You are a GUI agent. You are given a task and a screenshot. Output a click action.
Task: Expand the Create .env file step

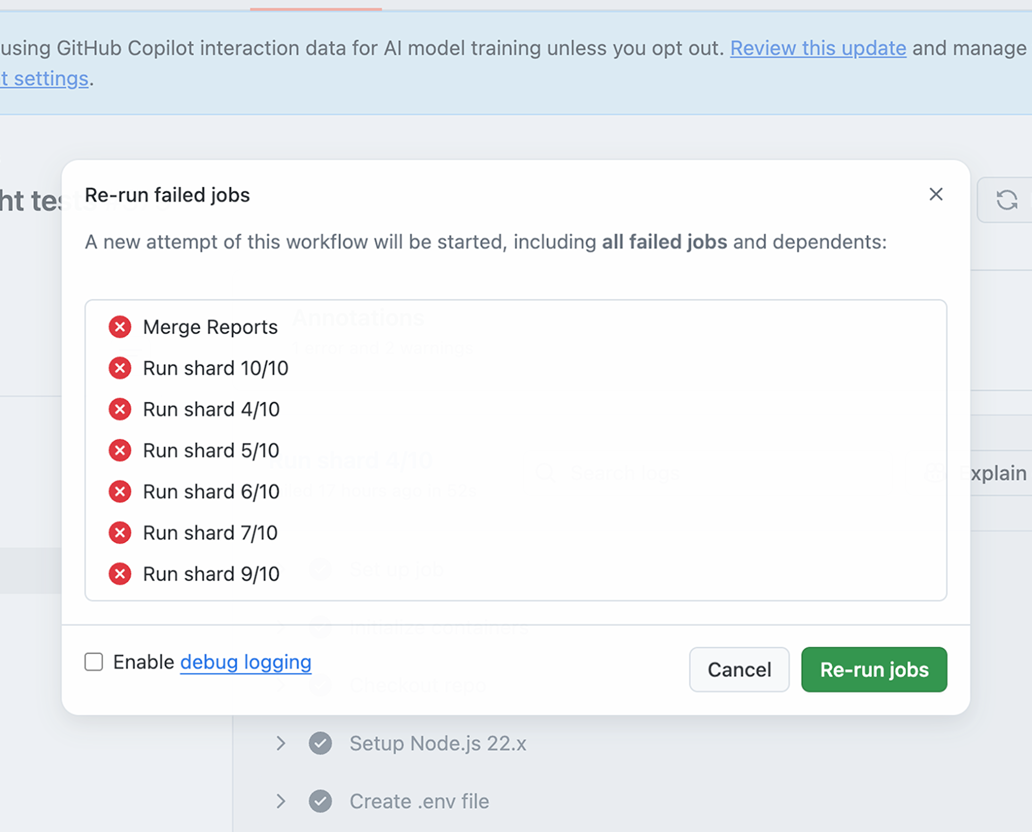pyautogui.click(x=281, y=801)
